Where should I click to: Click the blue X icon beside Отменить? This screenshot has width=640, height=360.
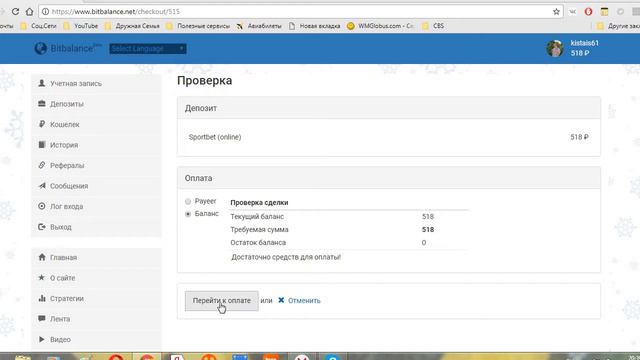tap(281, 300)
